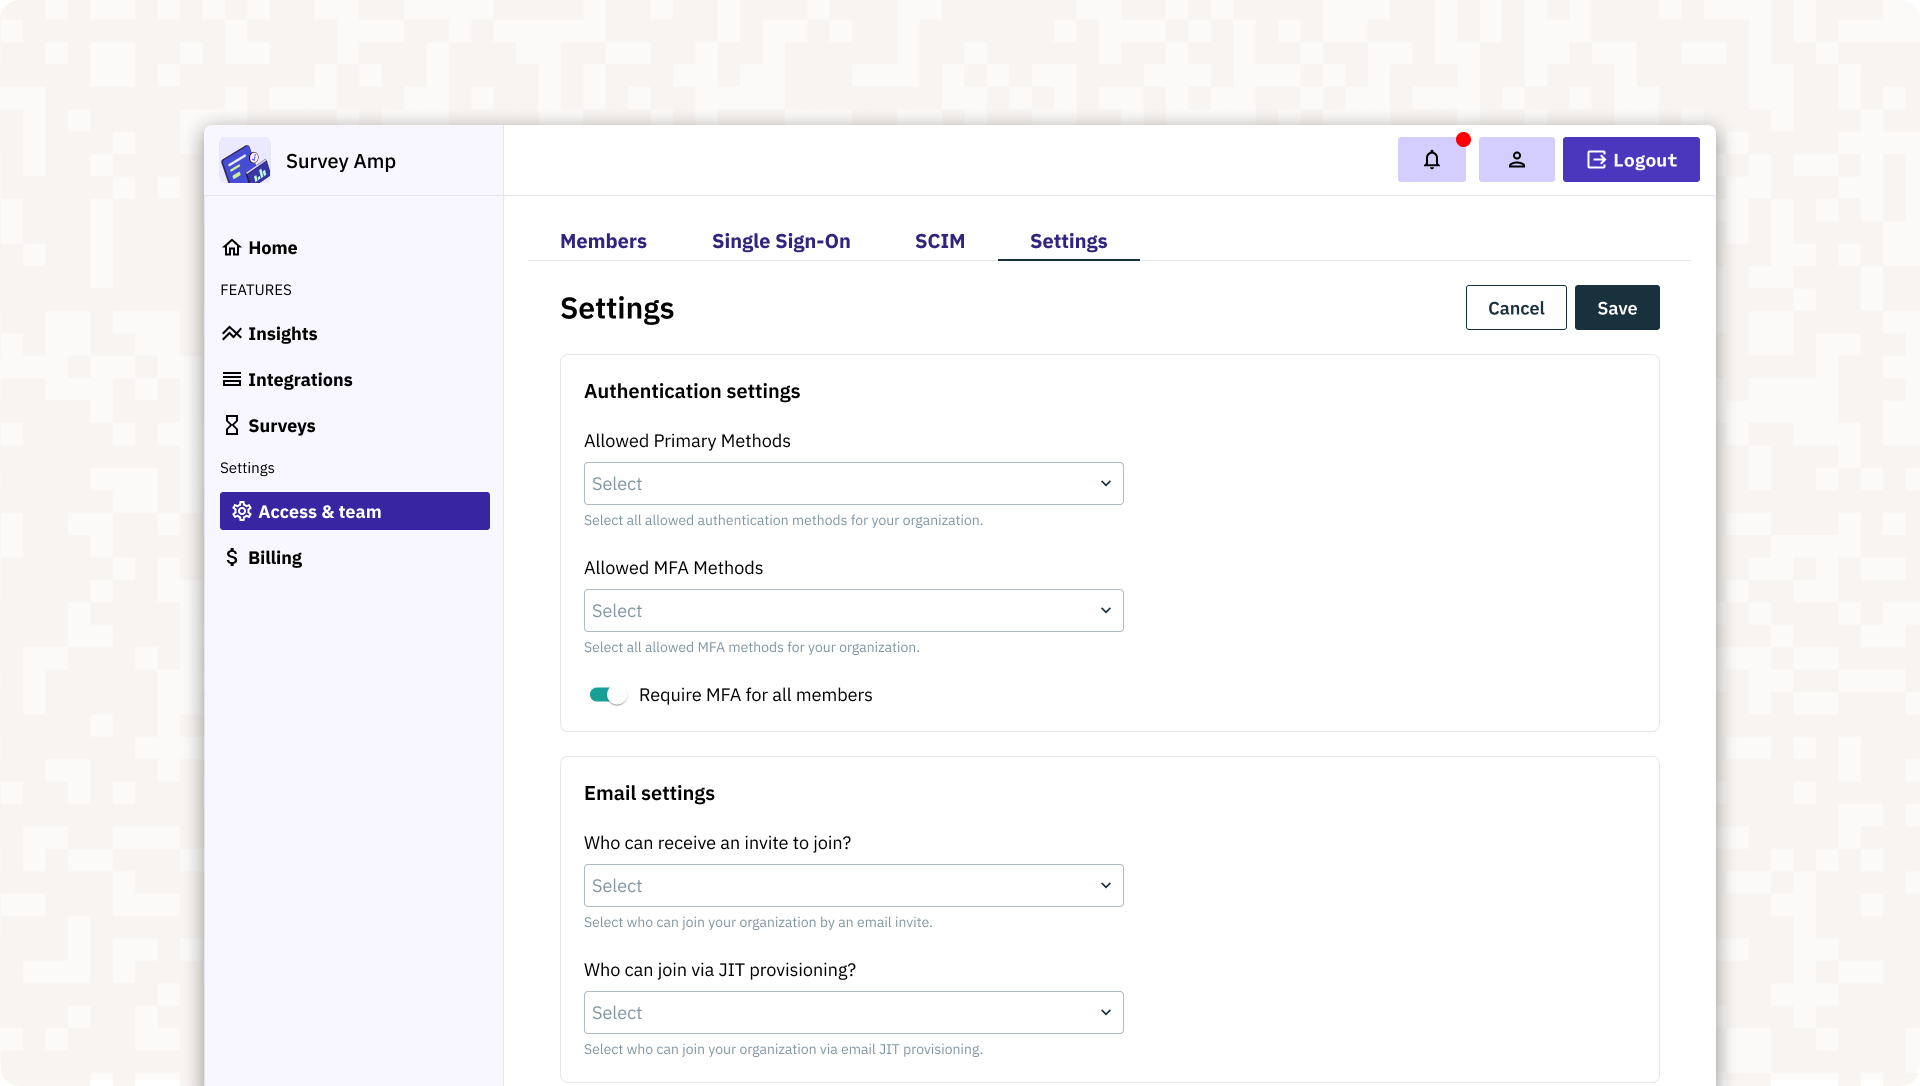Image resolution: width=1920 pixels, height=1086 pixels.
Task: Open Billing via the dollar icon
Action: pos(232,557)
